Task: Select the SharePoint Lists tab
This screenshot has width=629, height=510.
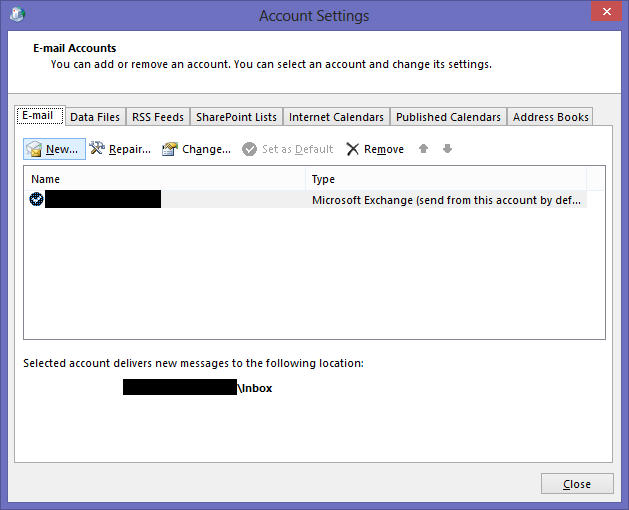Action: (x=236, y=117)
